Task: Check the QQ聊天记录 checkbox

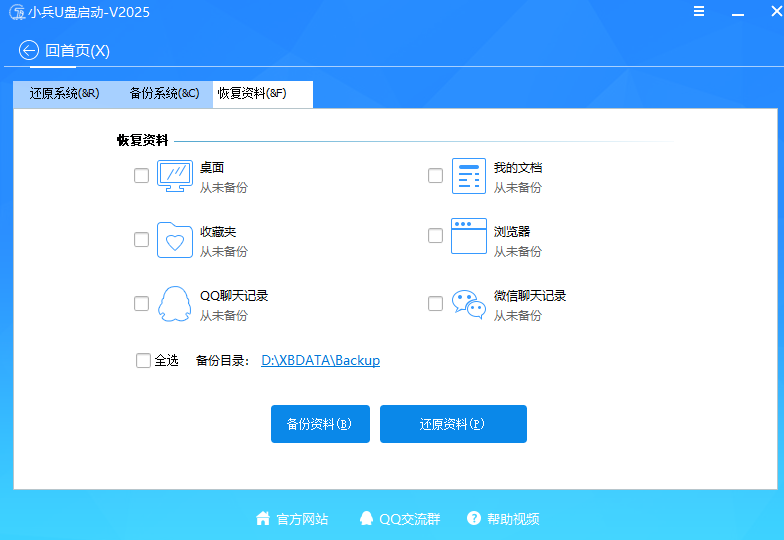Action: 142,304
